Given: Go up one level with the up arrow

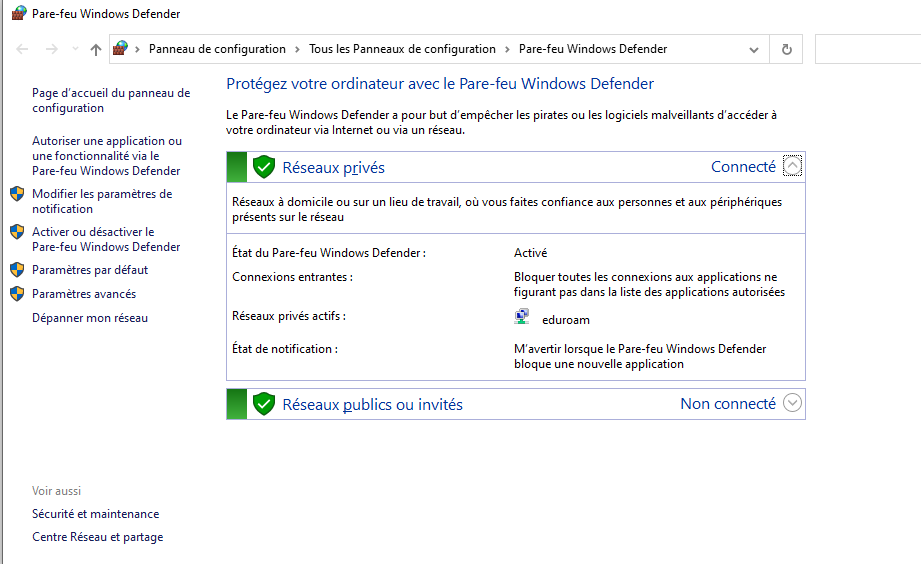Looking at the screenshot, I should click(96, 49).
